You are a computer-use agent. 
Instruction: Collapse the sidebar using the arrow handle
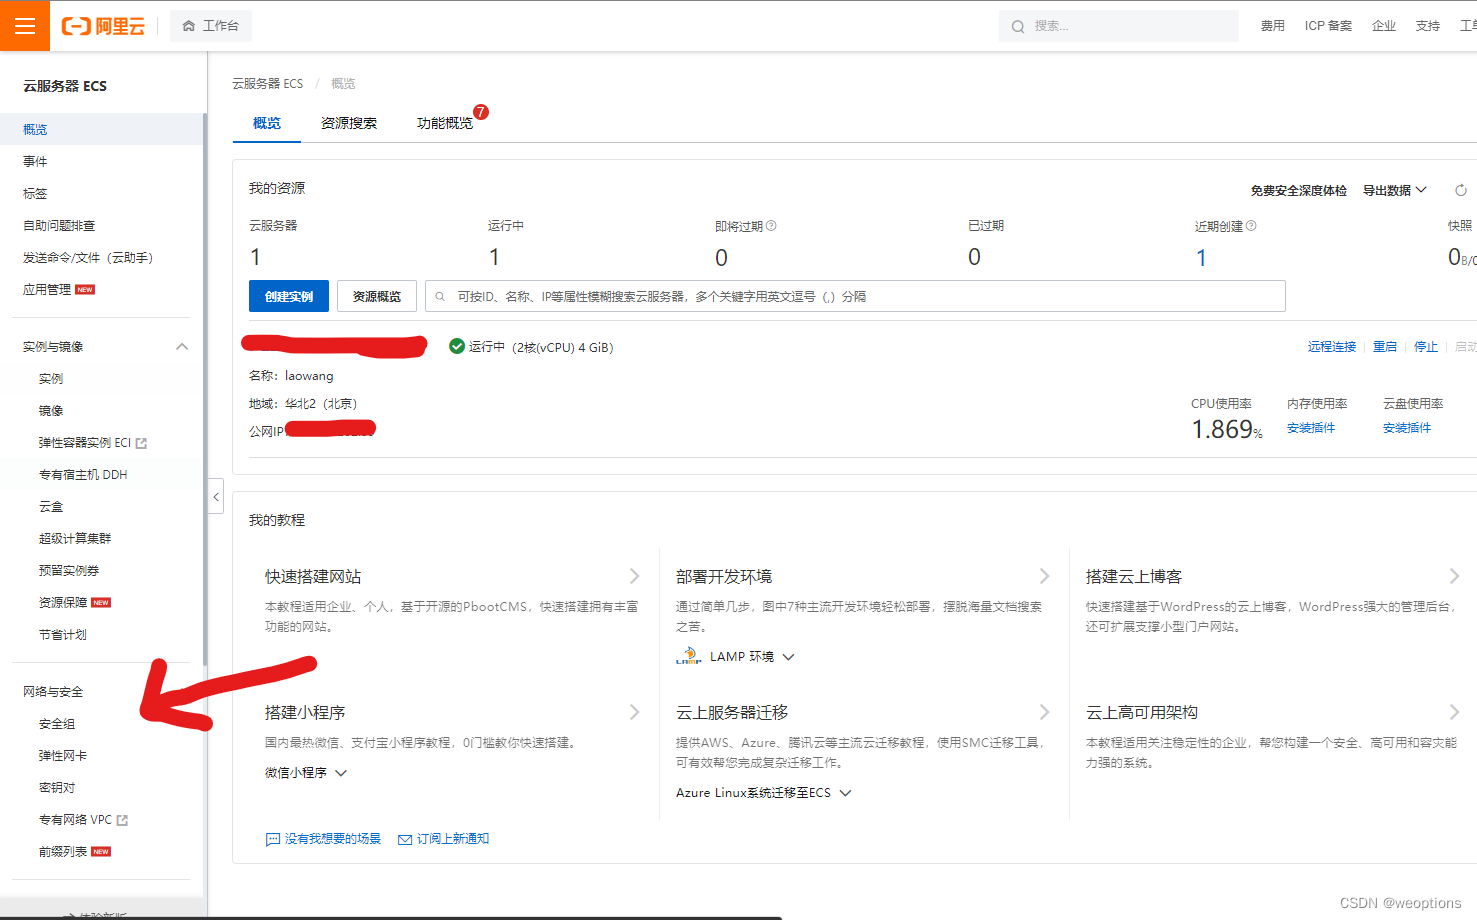[x=215, y=496]
